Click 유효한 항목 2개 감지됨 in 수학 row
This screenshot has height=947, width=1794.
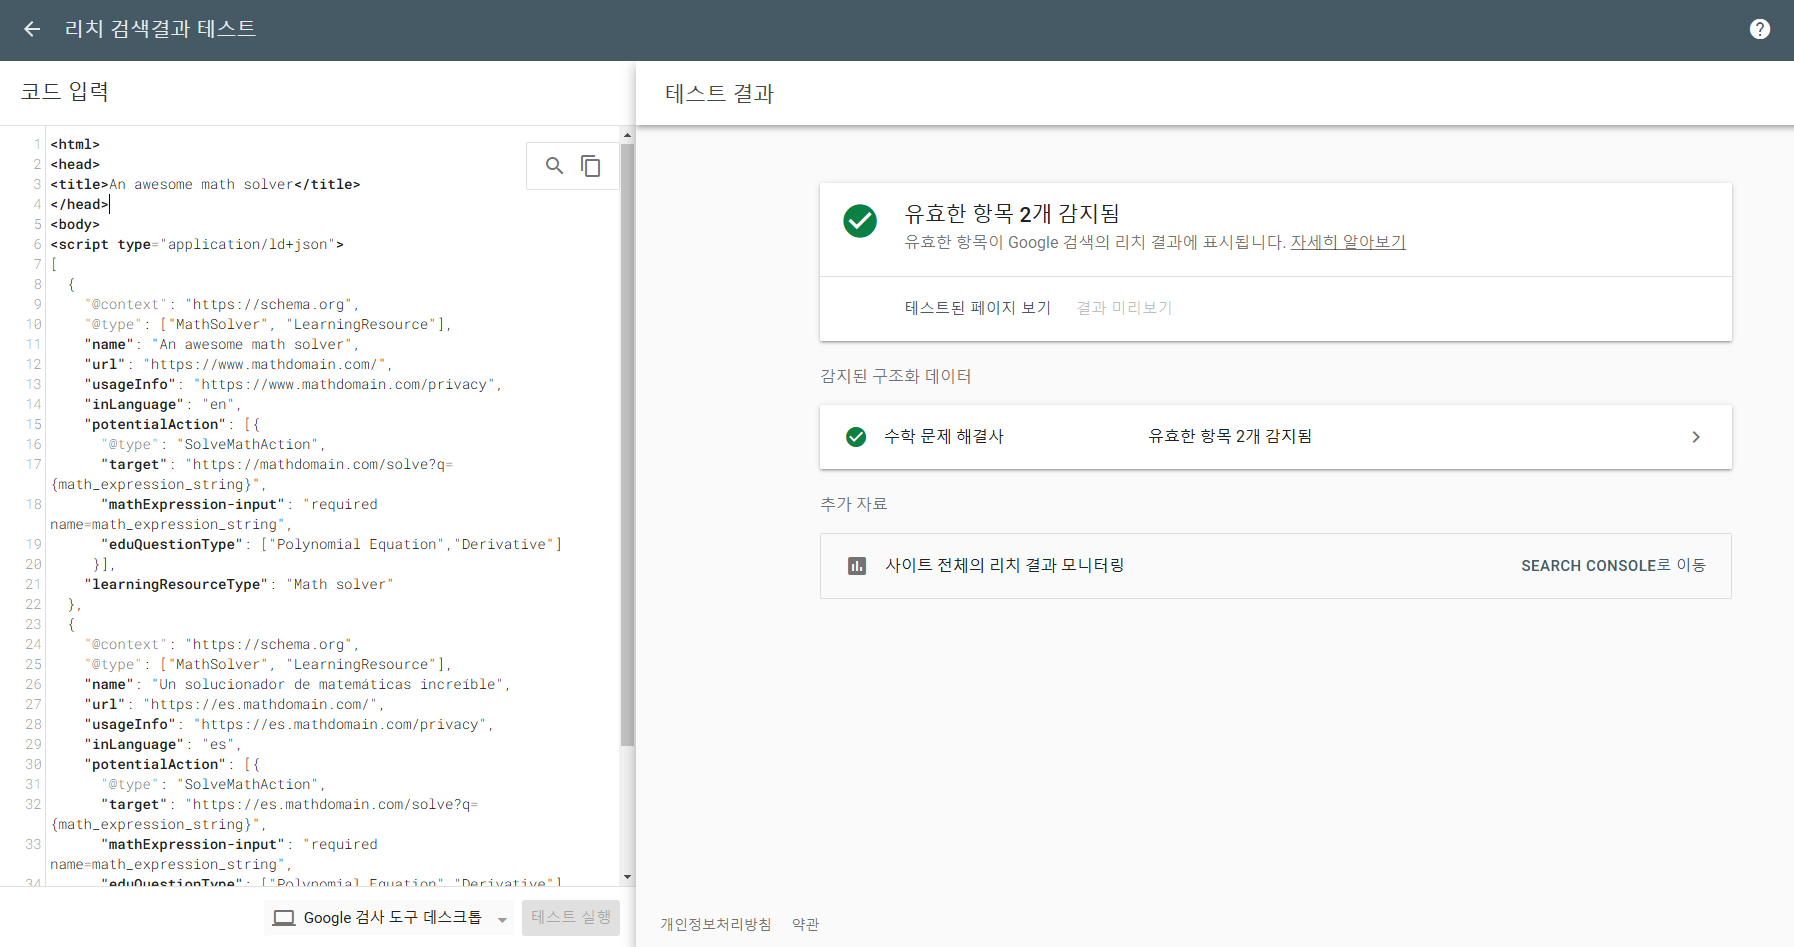tap(1230, 436)
